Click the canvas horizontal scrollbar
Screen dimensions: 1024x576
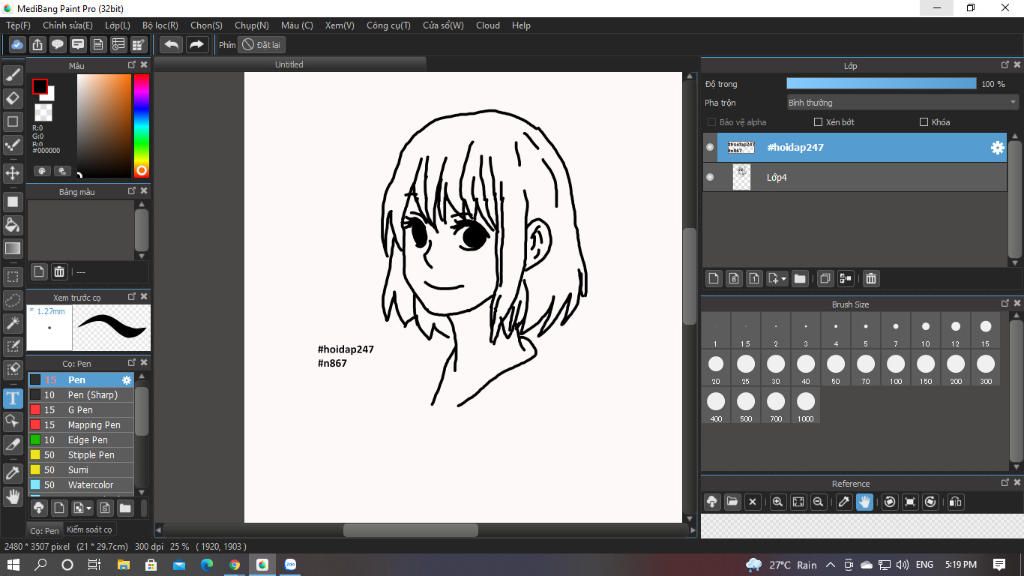coord(410,530)
